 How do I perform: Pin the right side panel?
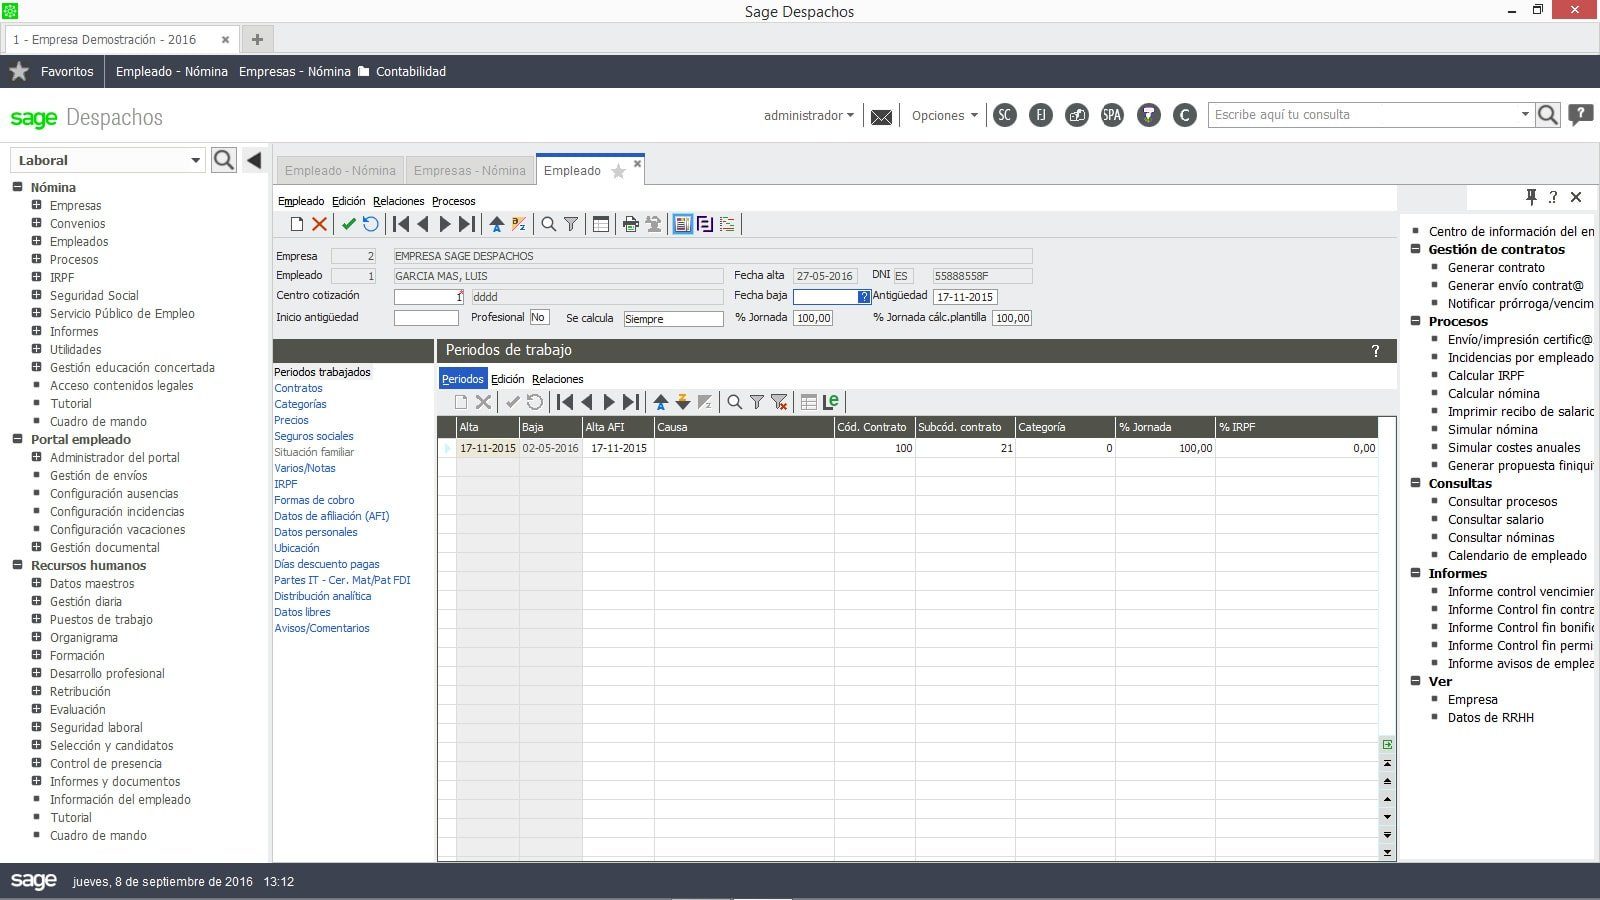pos(1531,197)
